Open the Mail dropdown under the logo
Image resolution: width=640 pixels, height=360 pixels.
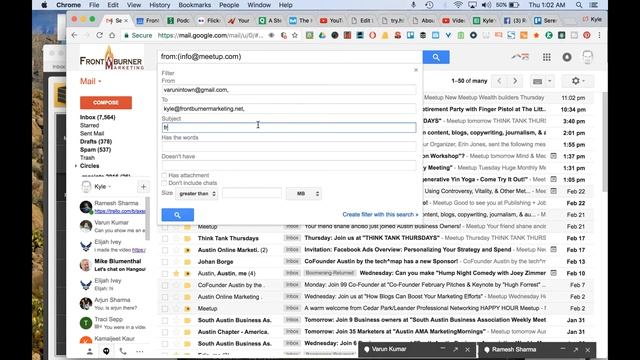90,81
